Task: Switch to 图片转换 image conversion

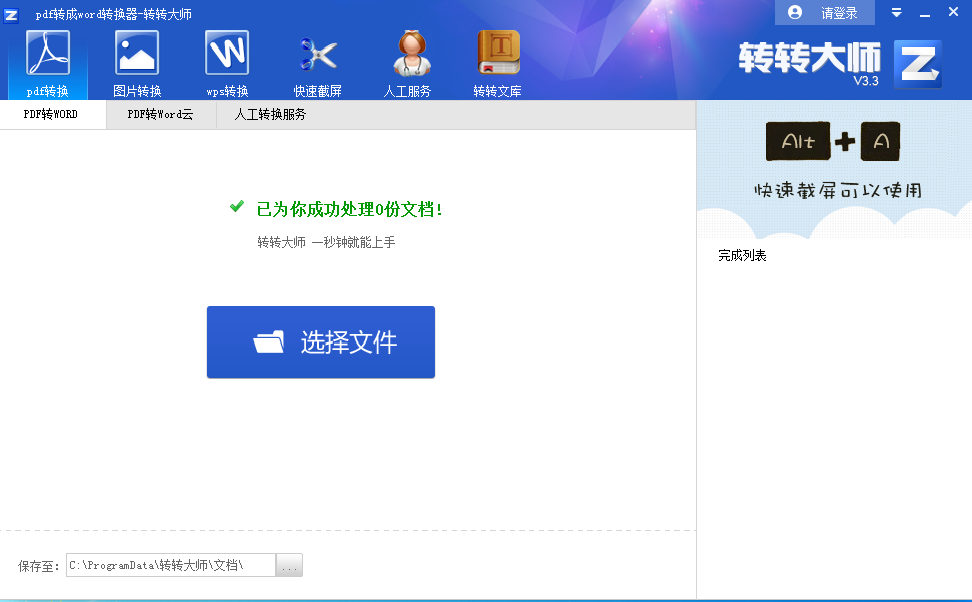Action: [x=137, y=62]
